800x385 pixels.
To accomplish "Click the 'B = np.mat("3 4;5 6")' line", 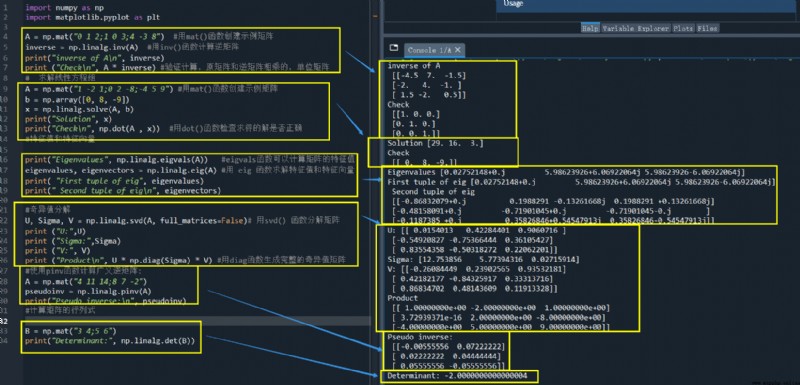I will (x=70, y=331).
